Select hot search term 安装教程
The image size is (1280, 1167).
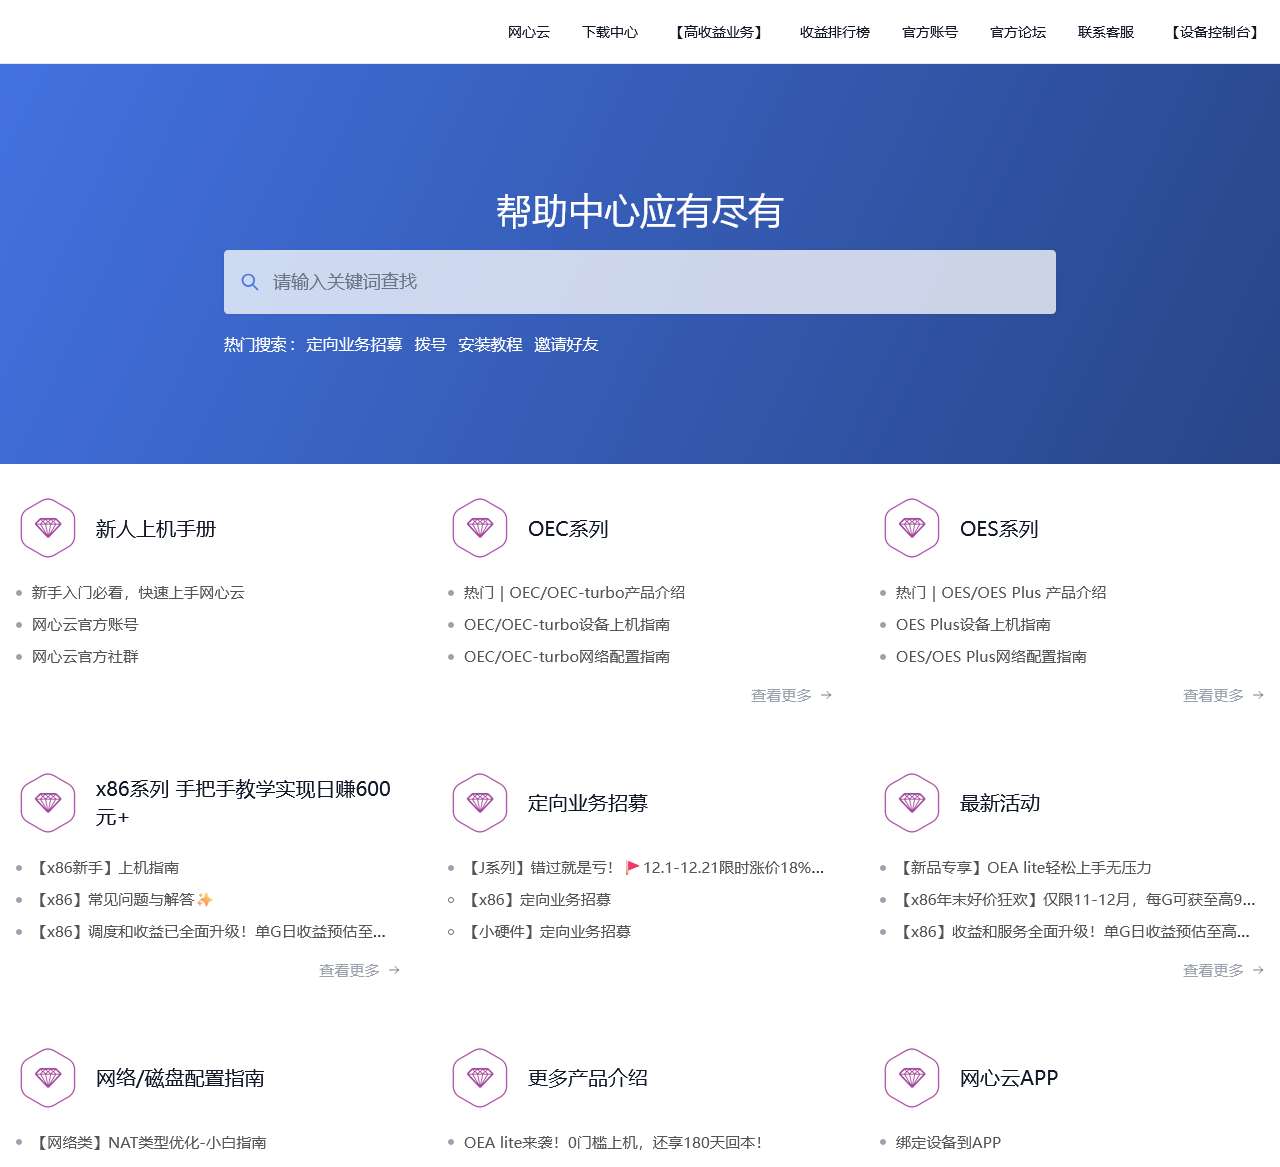pyautogui.click(x=490, y=345)
